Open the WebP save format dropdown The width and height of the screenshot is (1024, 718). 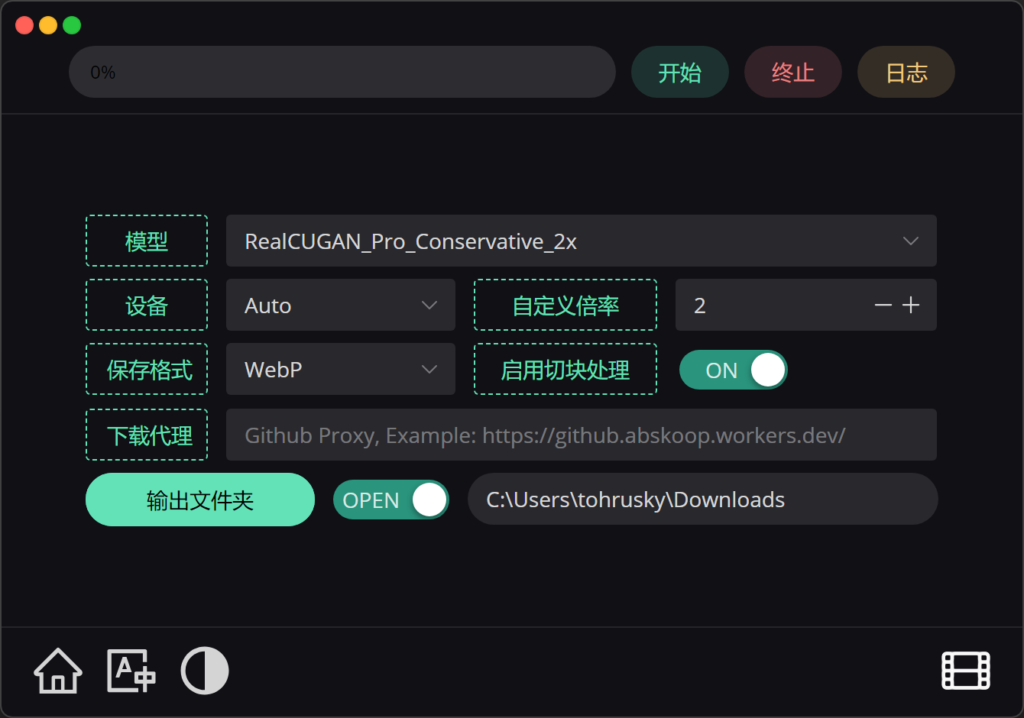pos(340,370)
